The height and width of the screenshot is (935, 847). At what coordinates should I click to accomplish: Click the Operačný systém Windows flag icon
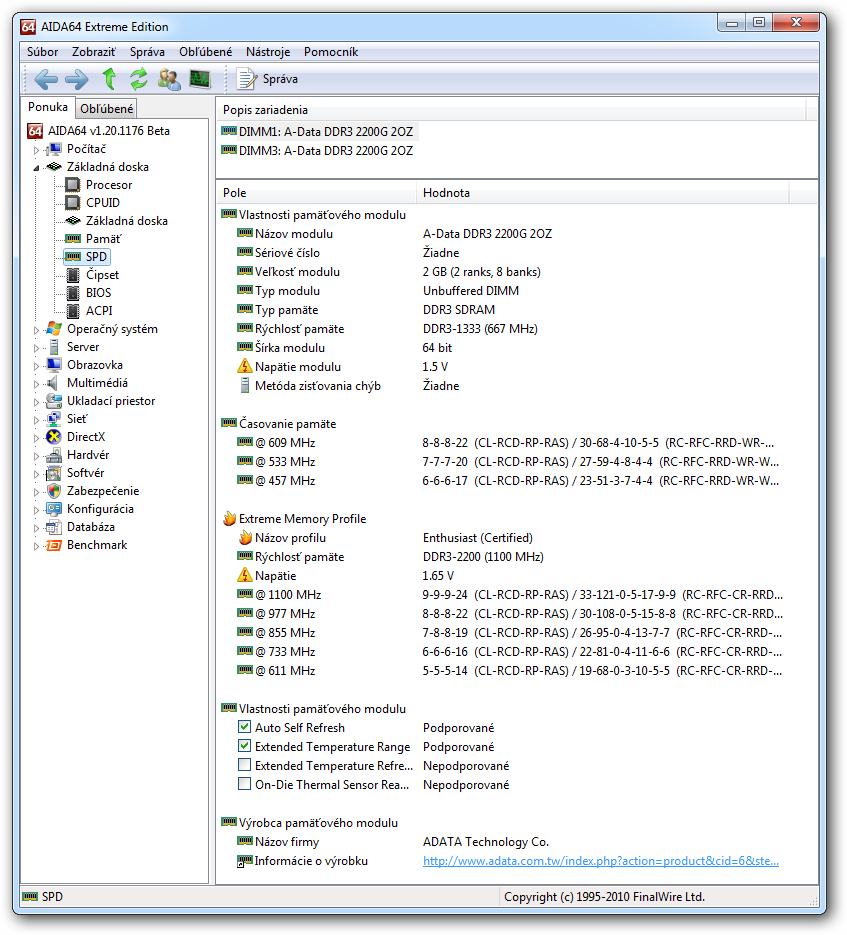coord(54,329)
